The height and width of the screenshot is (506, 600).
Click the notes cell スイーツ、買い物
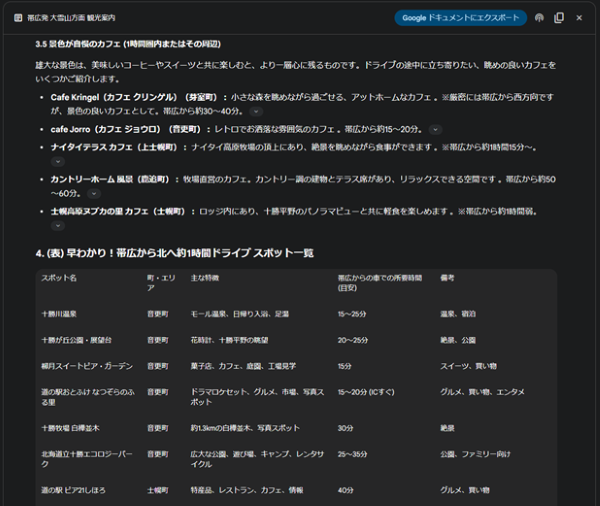click(x=468, y=366)
